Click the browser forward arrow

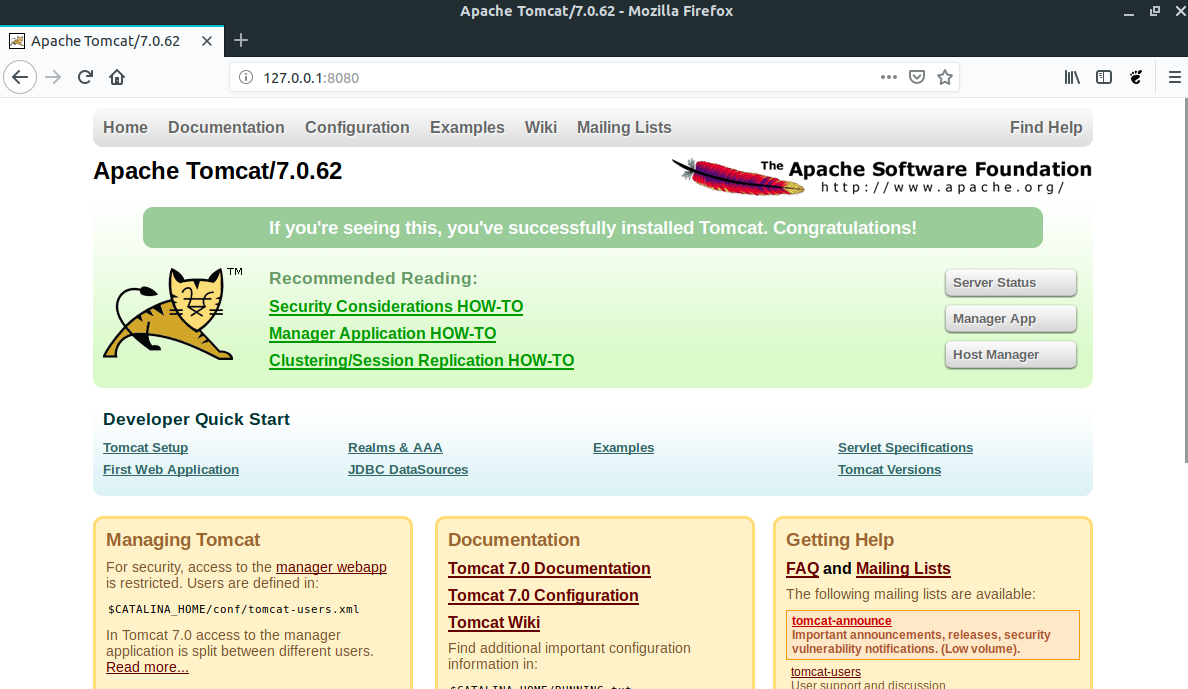point(53,77)
